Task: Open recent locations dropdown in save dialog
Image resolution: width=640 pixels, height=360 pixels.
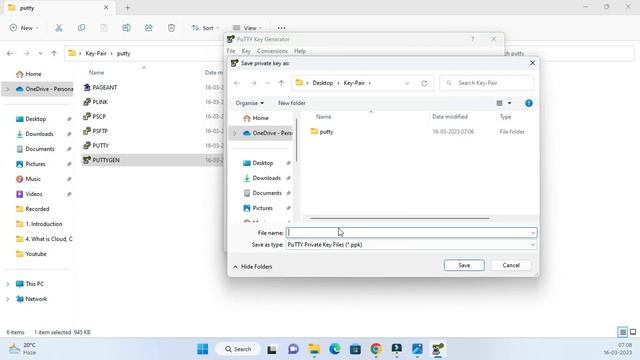Action: [267, 83]
